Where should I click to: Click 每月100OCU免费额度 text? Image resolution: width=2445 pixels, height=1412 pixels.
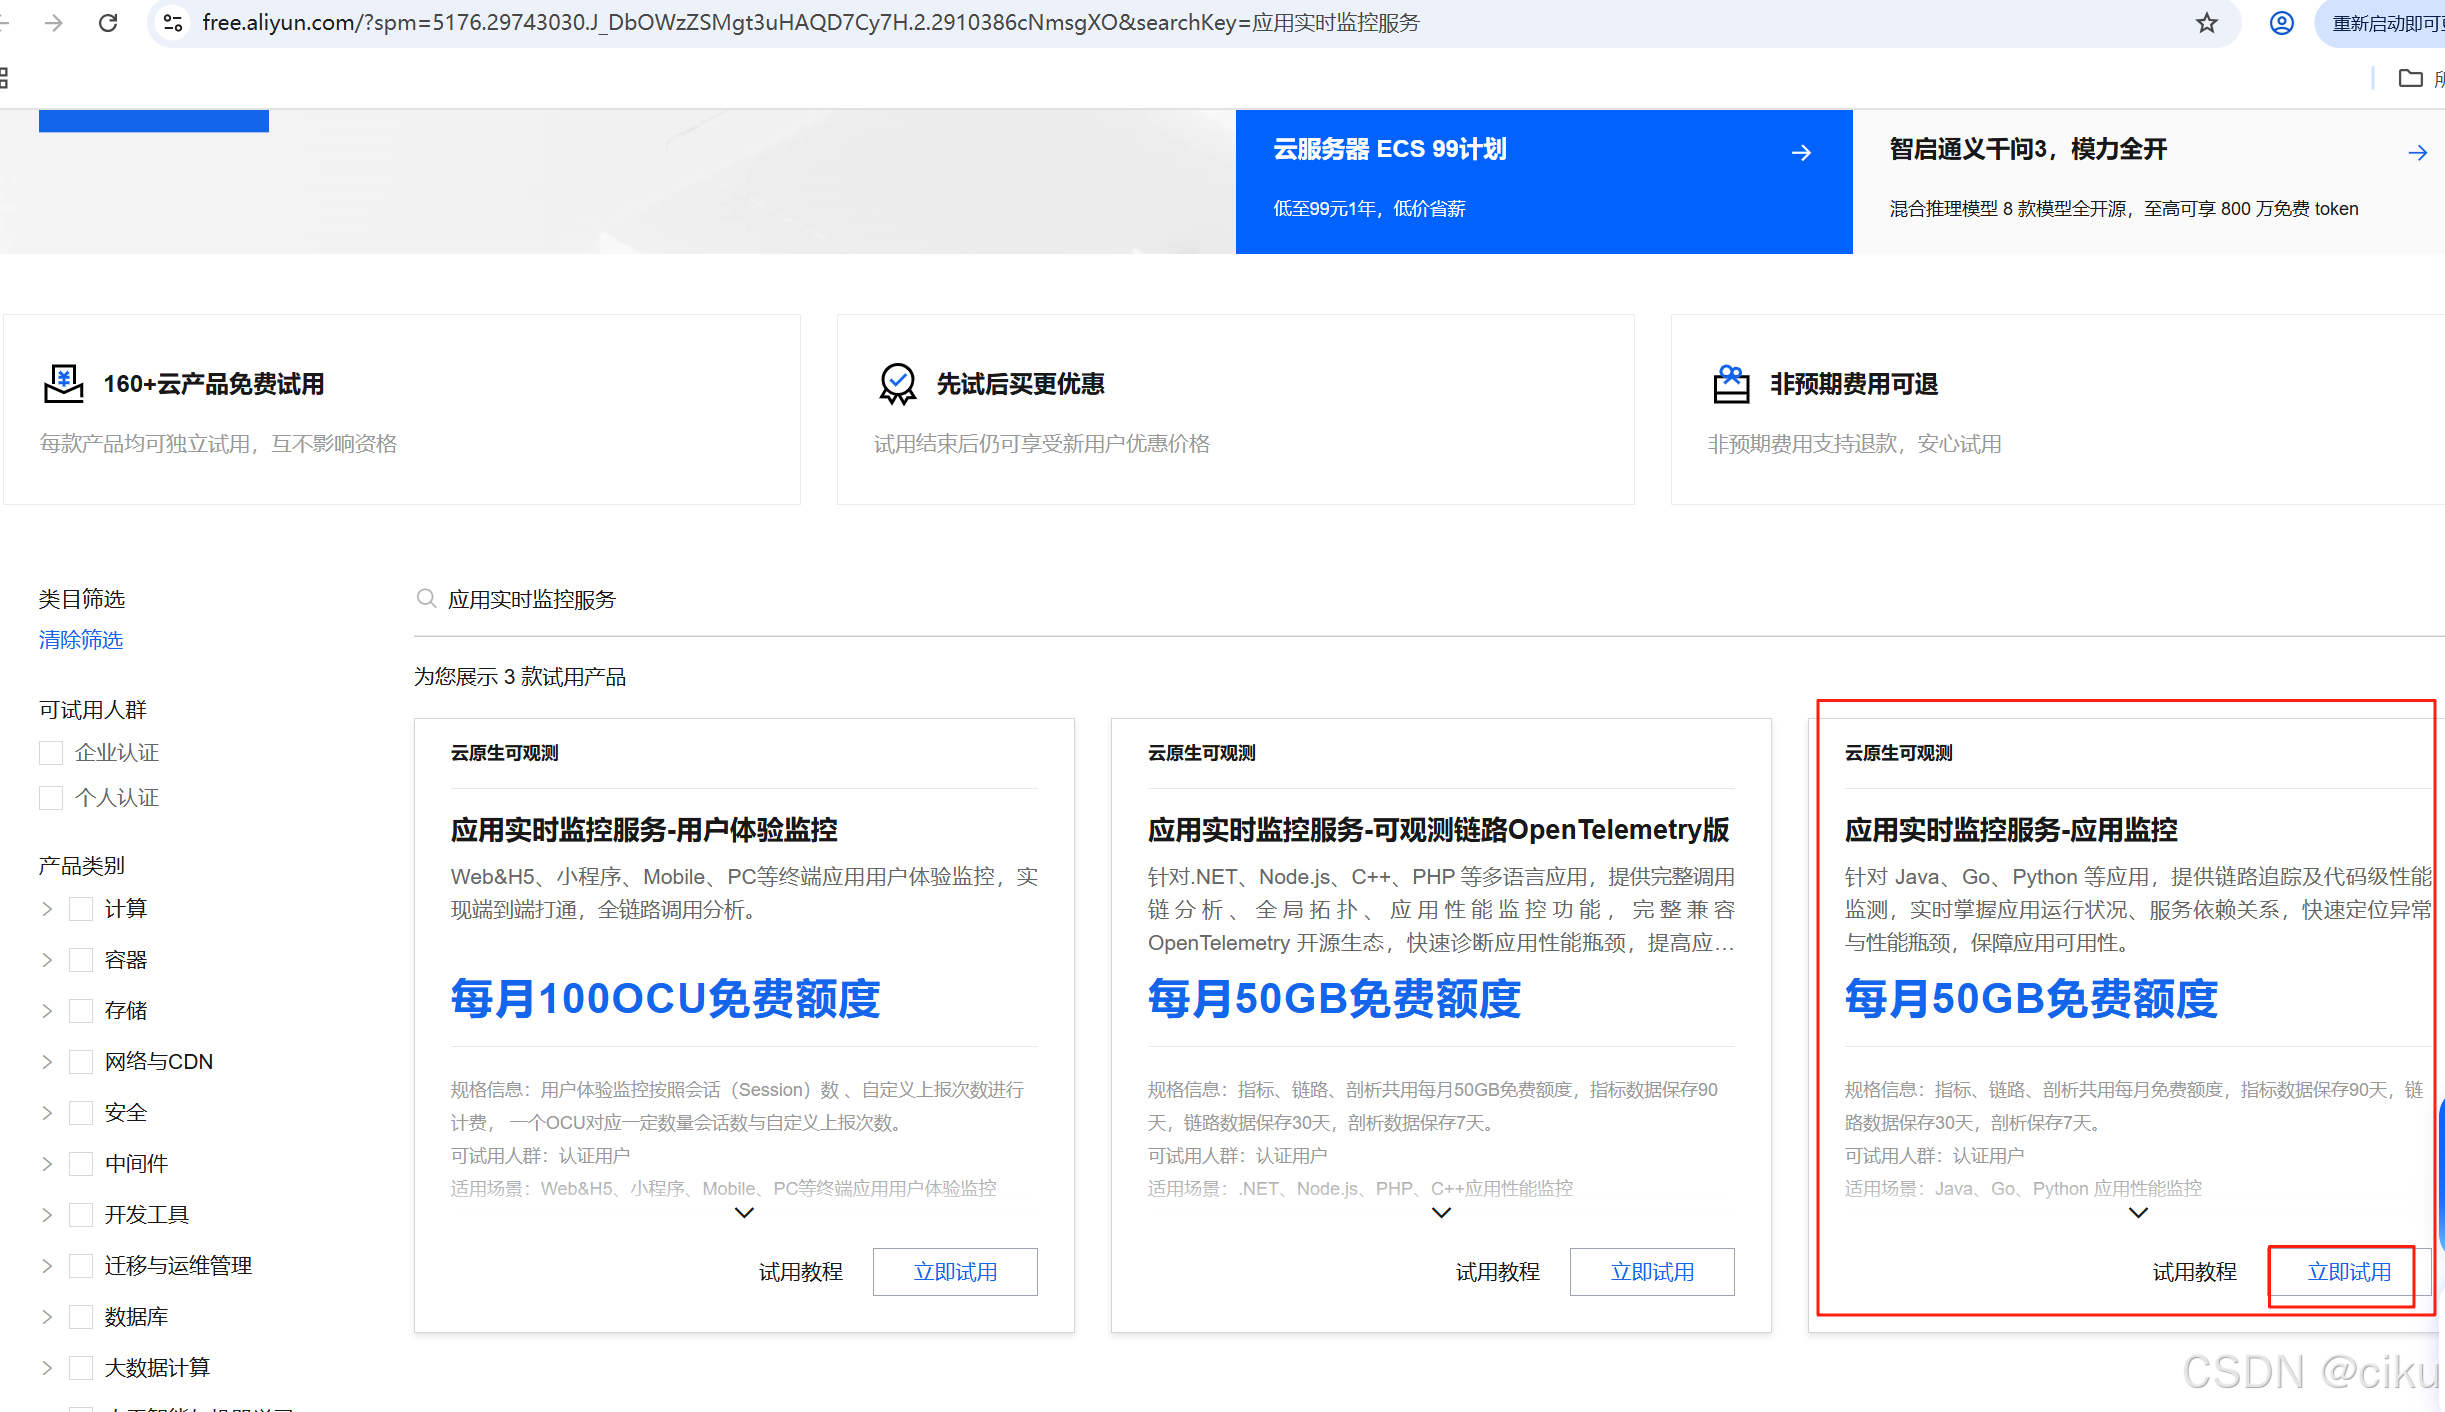[665, 999]
